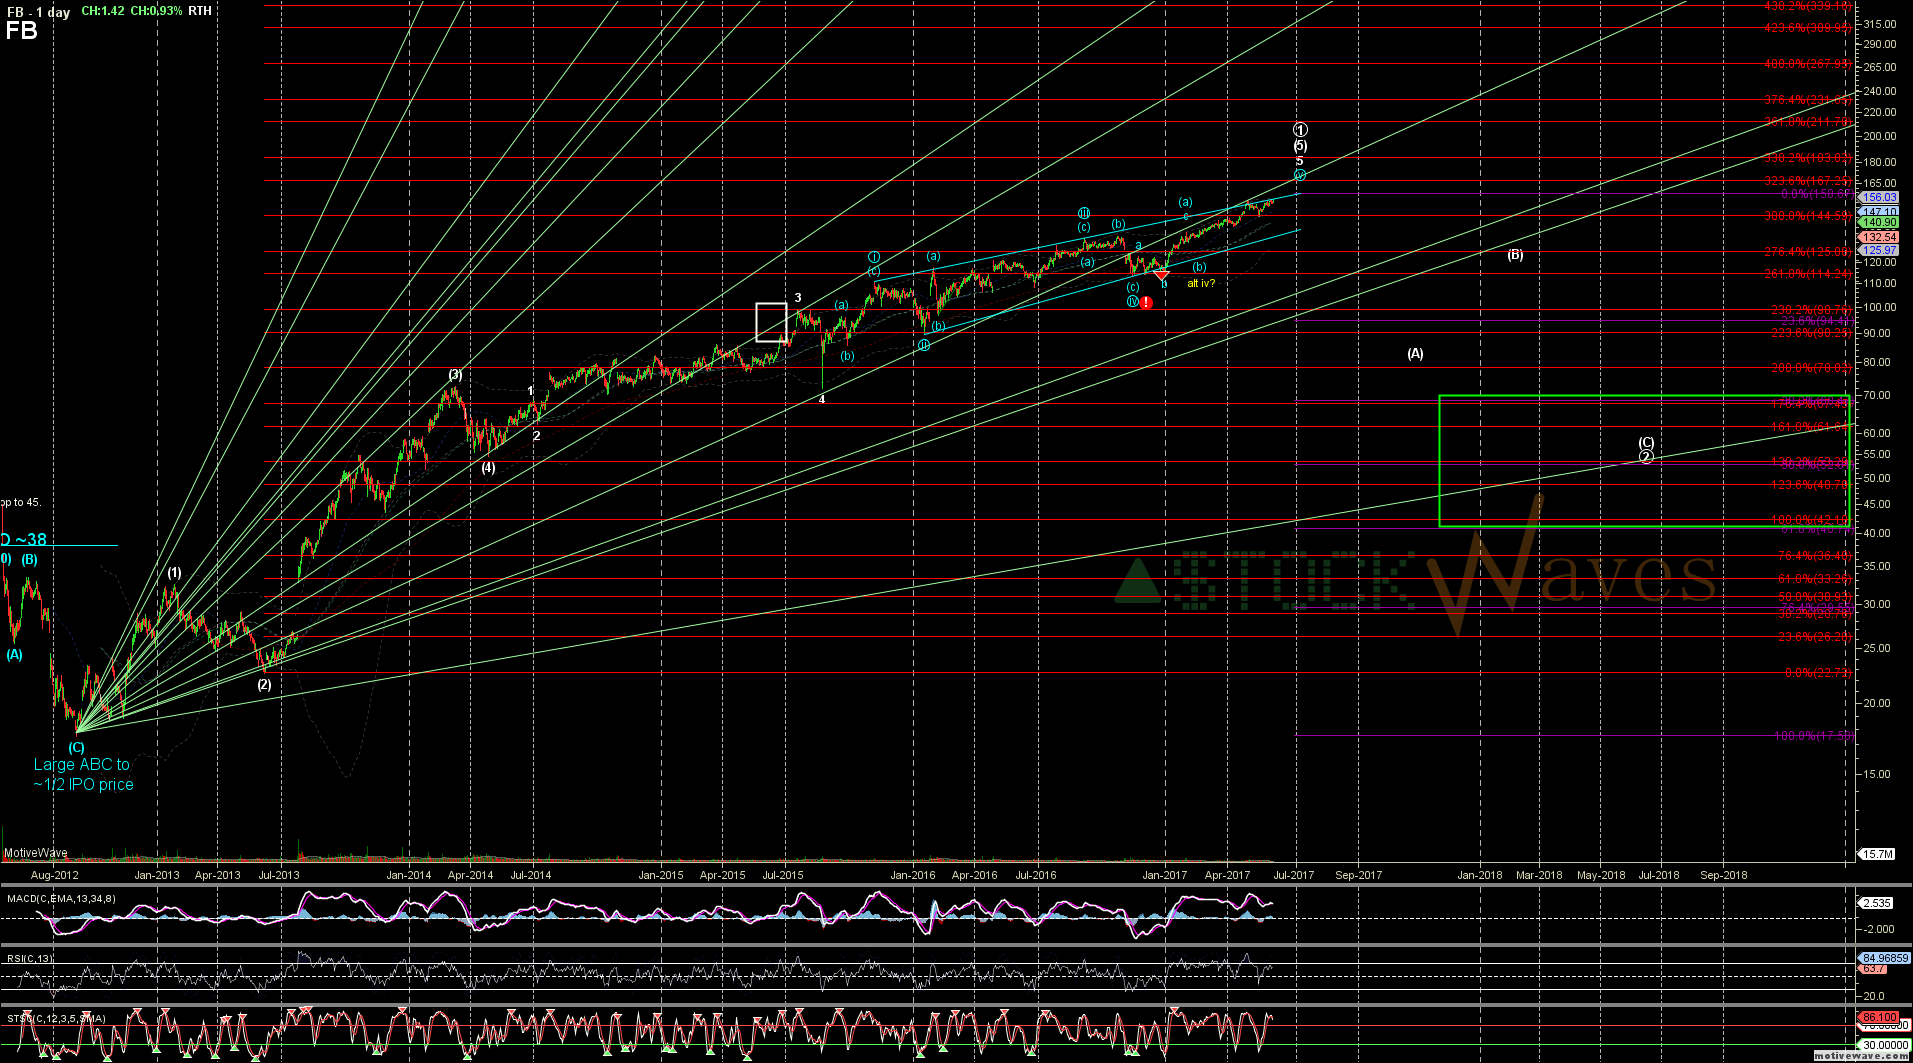The height and width of the screenshot is (1063, 1913).
Task: Click the red downward triangle marker
Action: point(1161,274)
